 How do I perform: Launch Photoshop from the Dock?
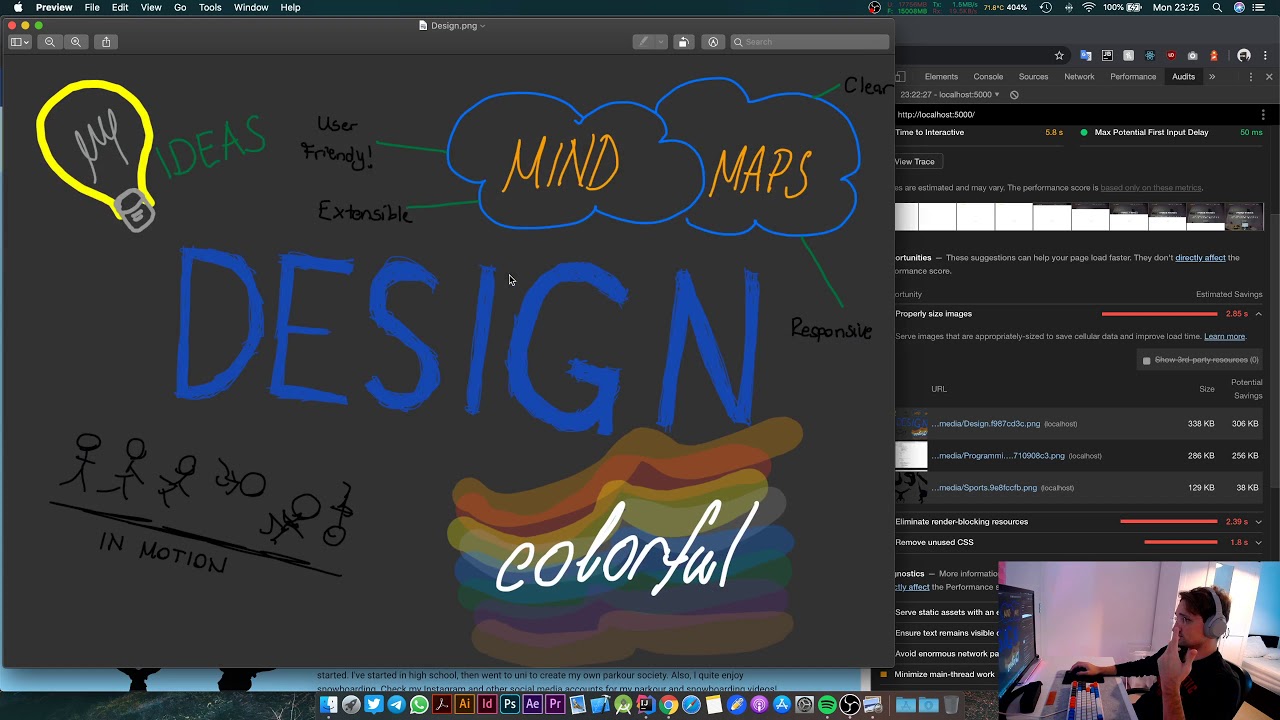coord(510,705)
